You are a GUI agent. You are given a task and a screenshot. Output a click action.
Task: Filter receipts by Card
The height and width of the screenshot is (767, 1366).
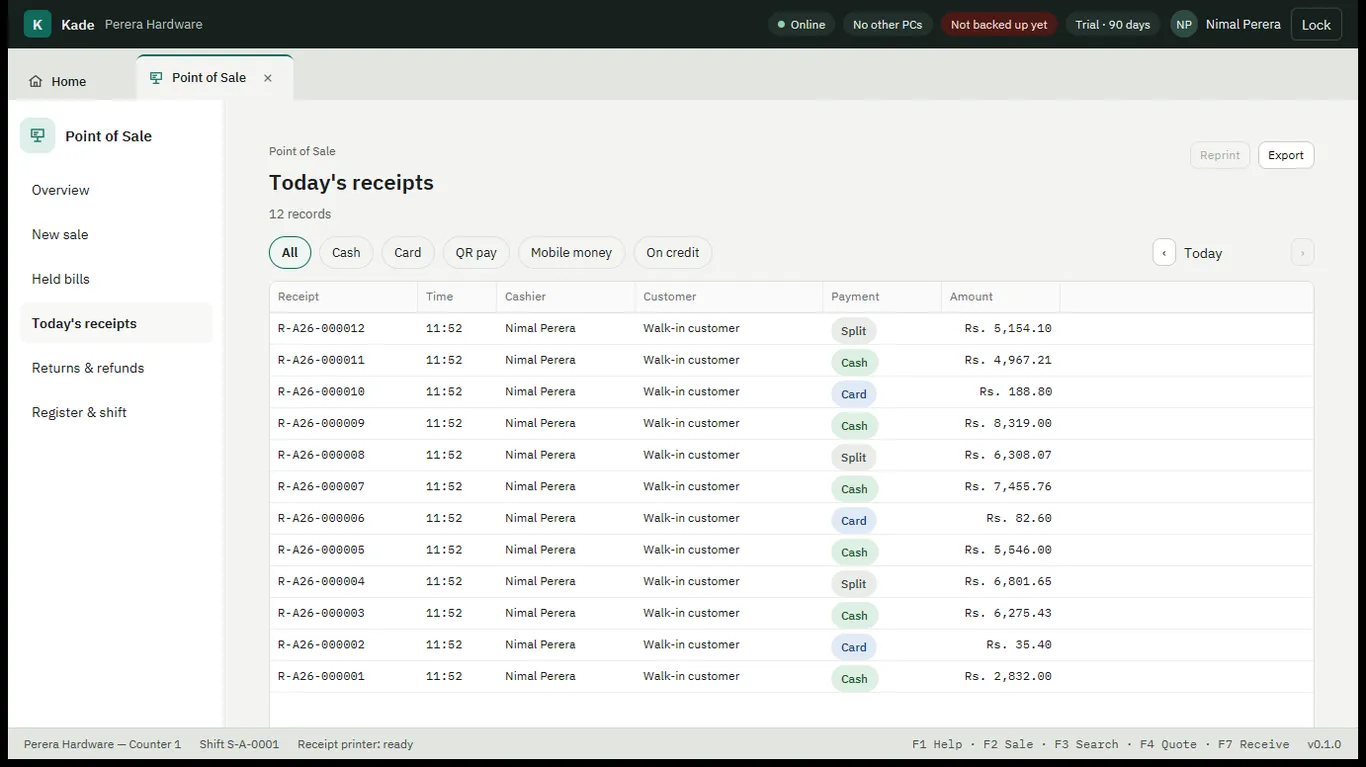coord(408,252)
